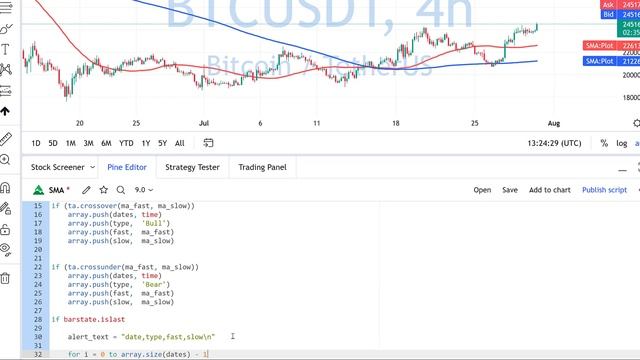Select the ruler measure tool

point(6,139)
